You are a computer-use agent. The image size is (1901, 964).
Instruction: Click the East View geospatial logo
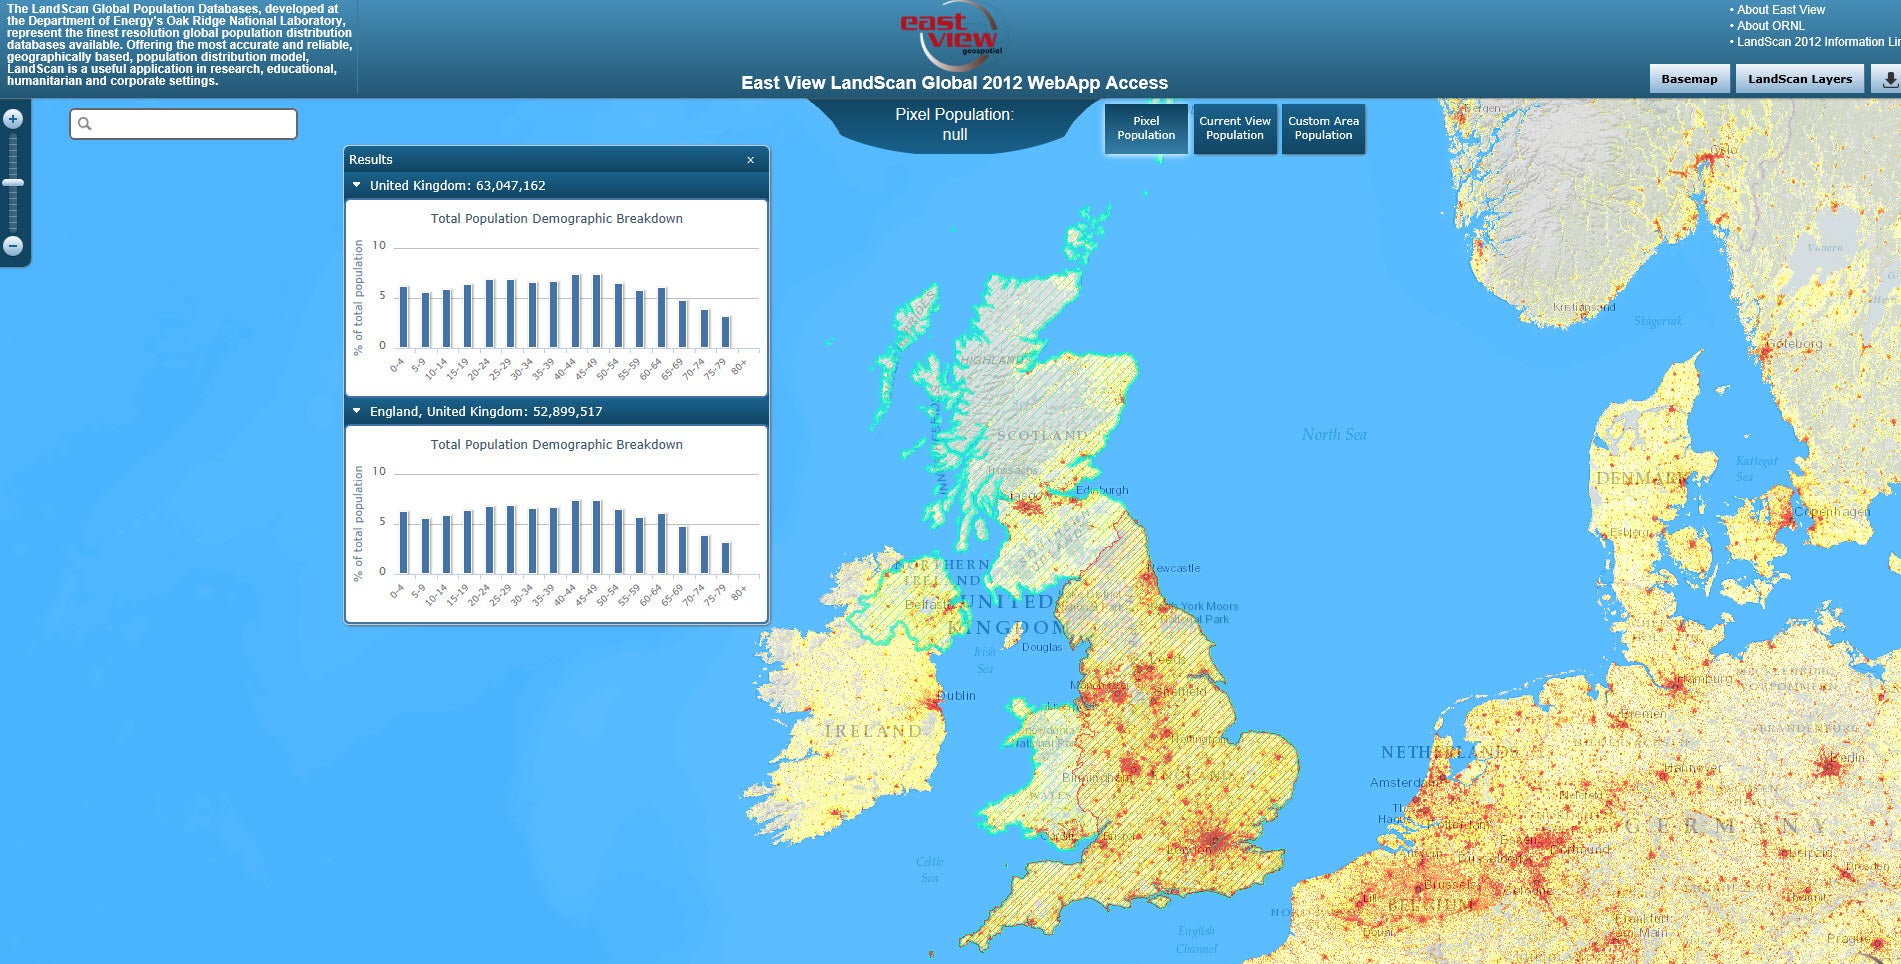tap(948, 35)
